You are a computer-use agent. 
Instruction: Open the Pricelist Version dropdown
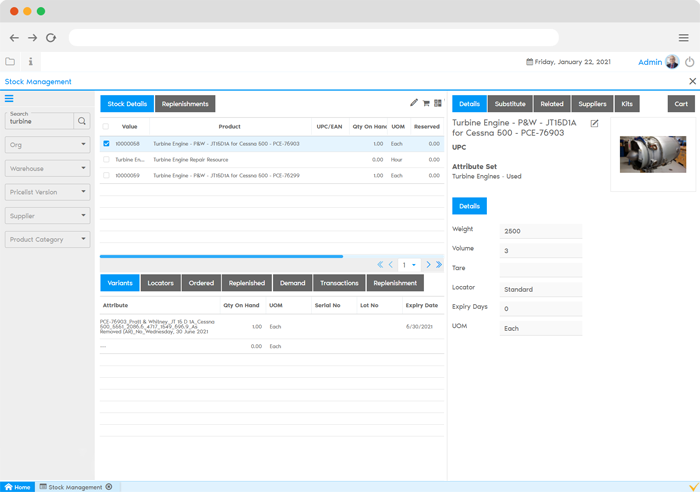tap(47, 191)
